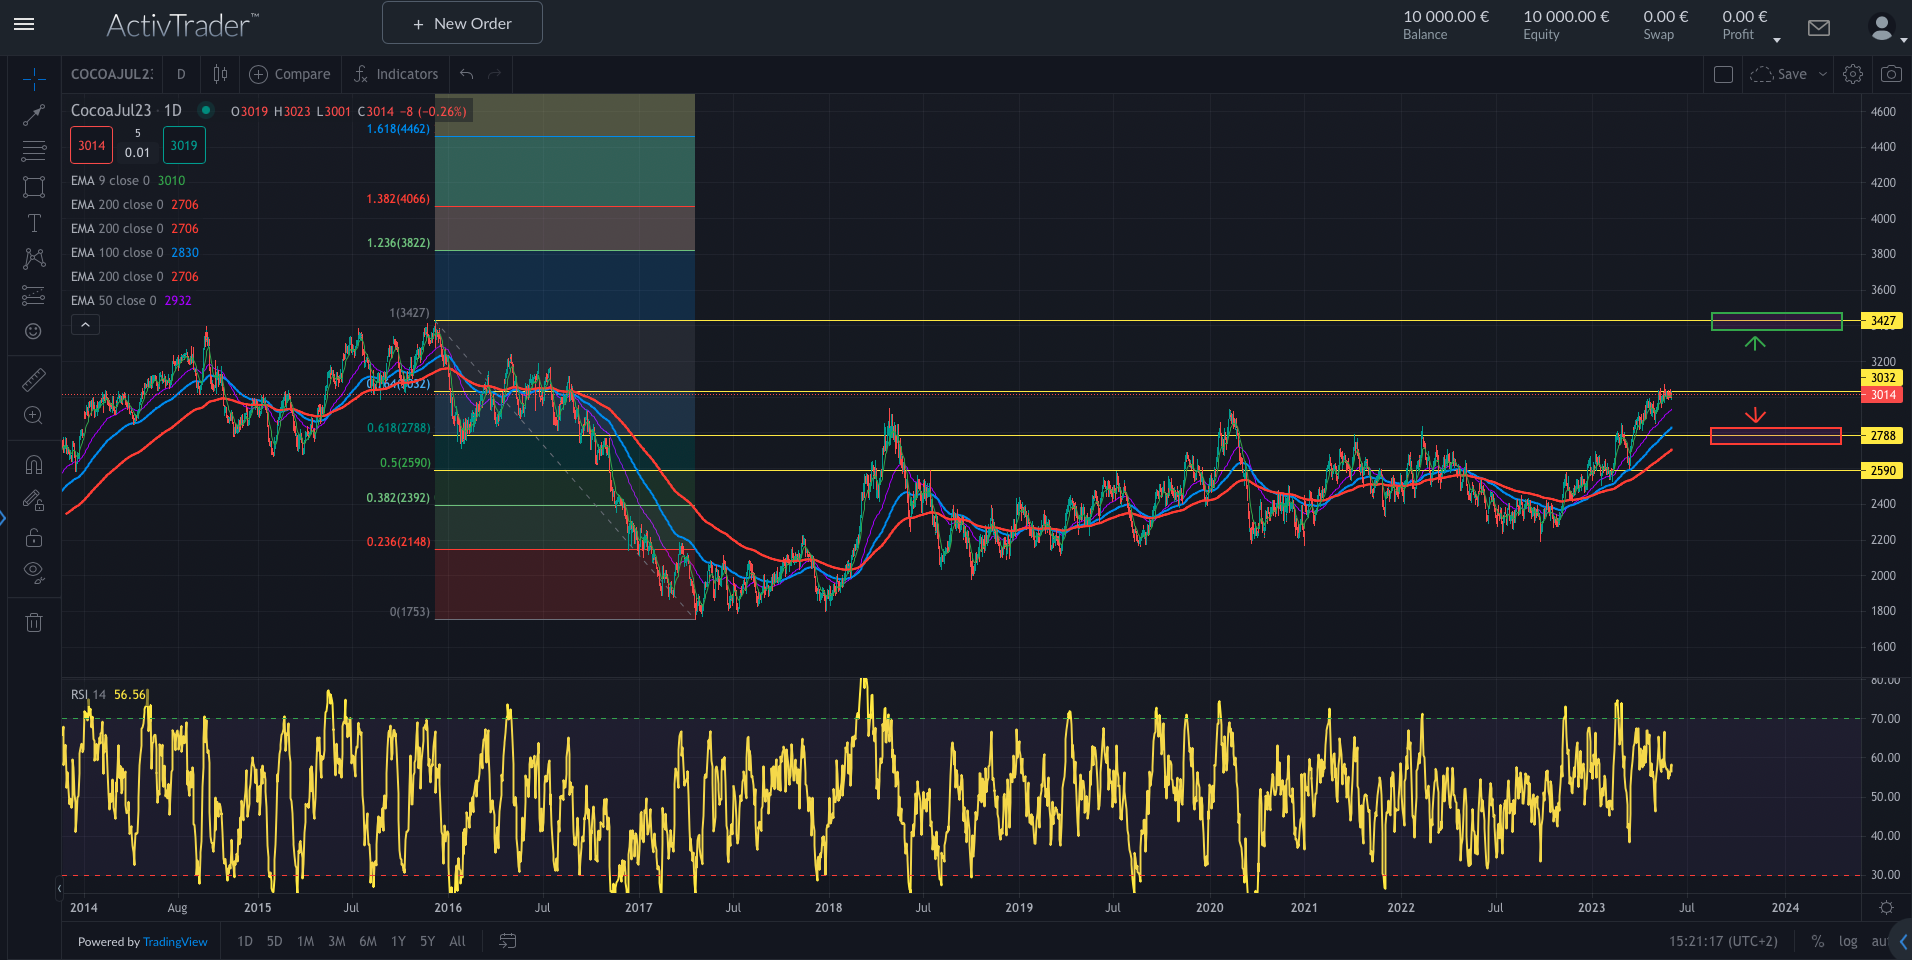Image resolution: width=1912 pixels, height=960 pixels.
Task: Click the New Order button
Action: 462,23
